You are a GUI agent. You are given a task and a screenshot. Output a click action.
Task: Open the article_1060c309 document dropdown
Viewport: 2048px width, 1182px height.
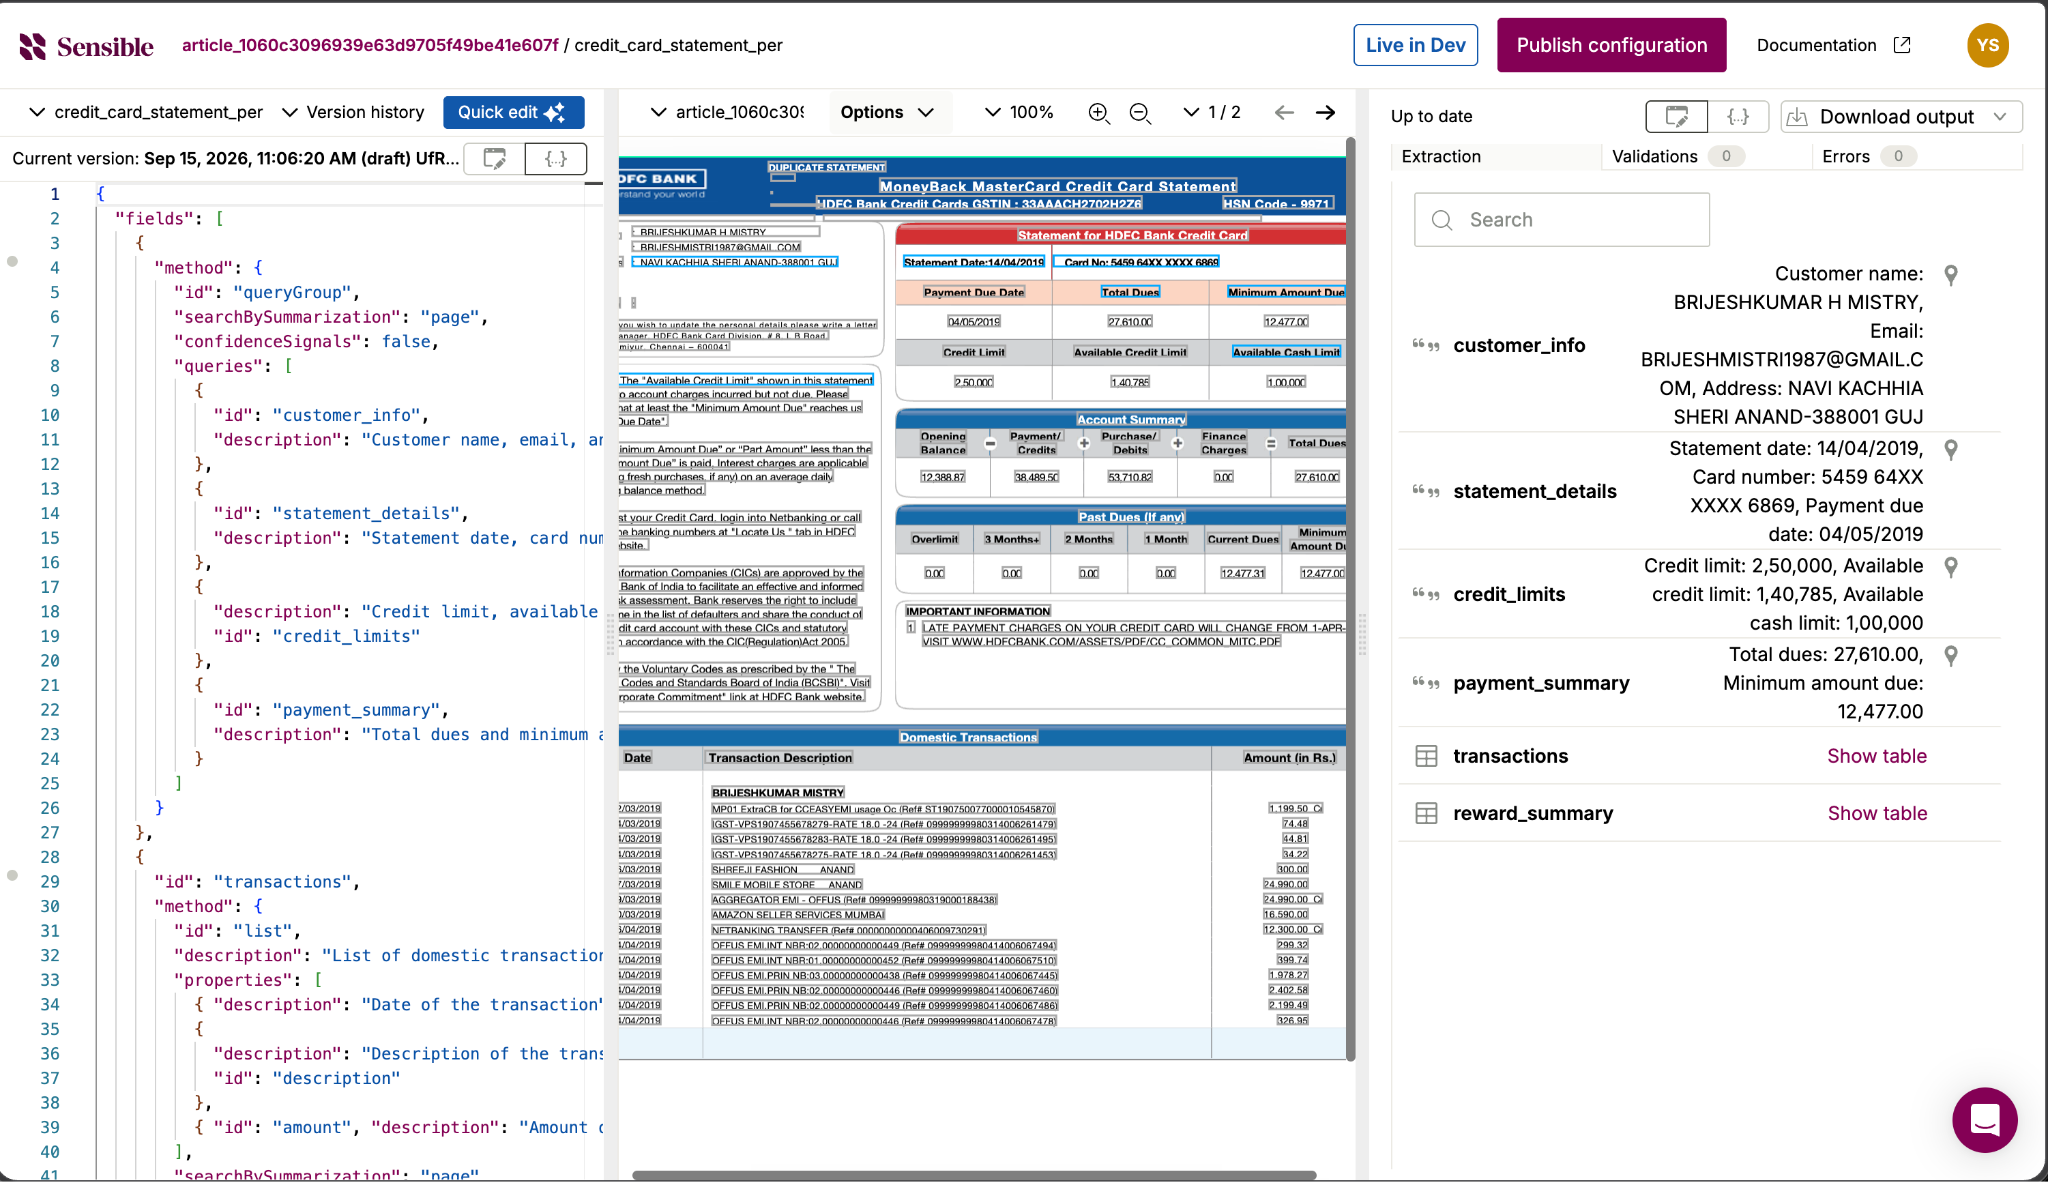pos(727,112)
